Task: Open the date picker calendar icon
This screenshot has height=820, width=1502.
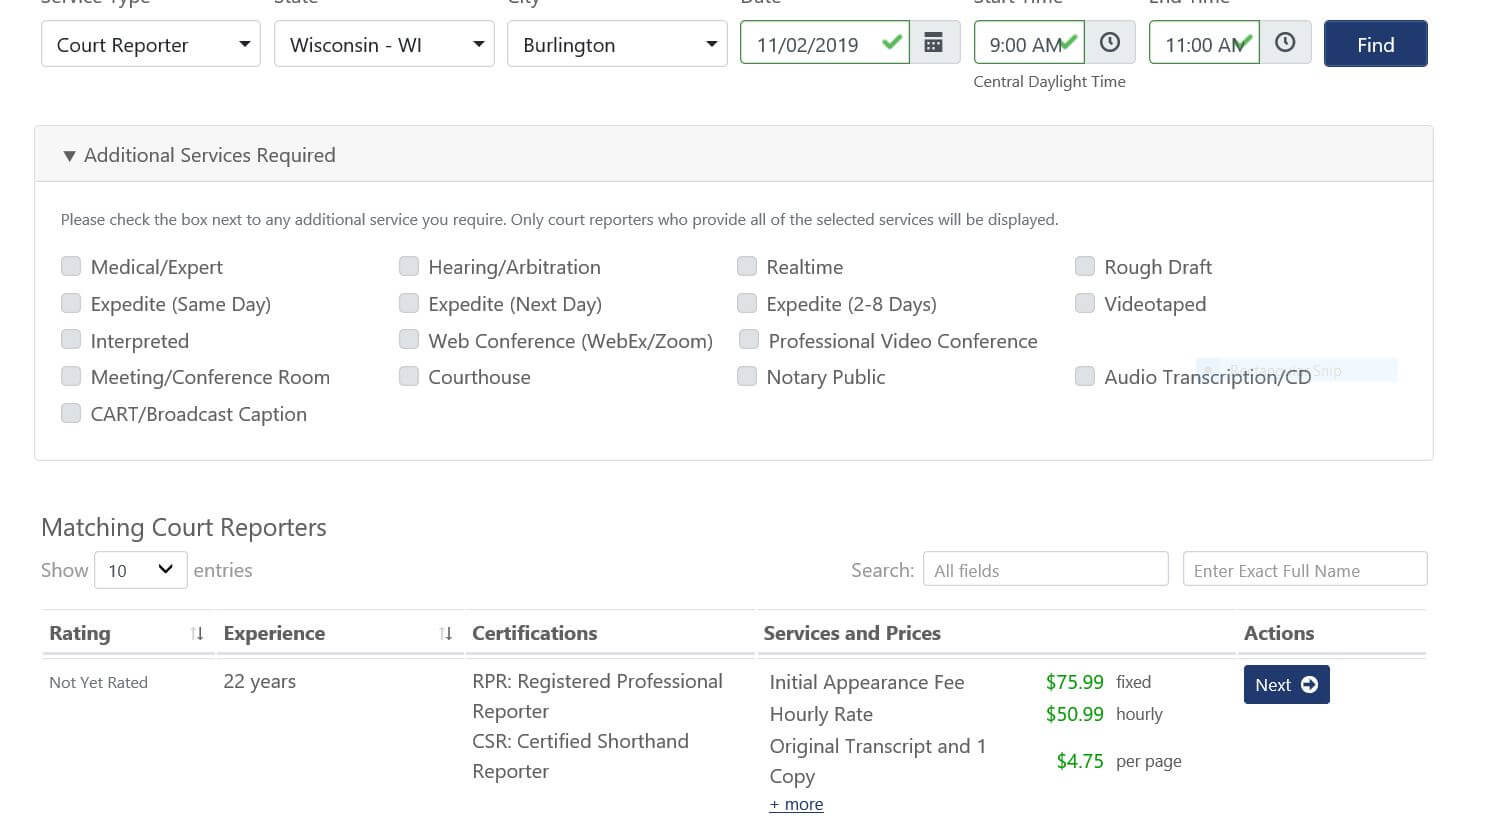Action: point(933,43)
